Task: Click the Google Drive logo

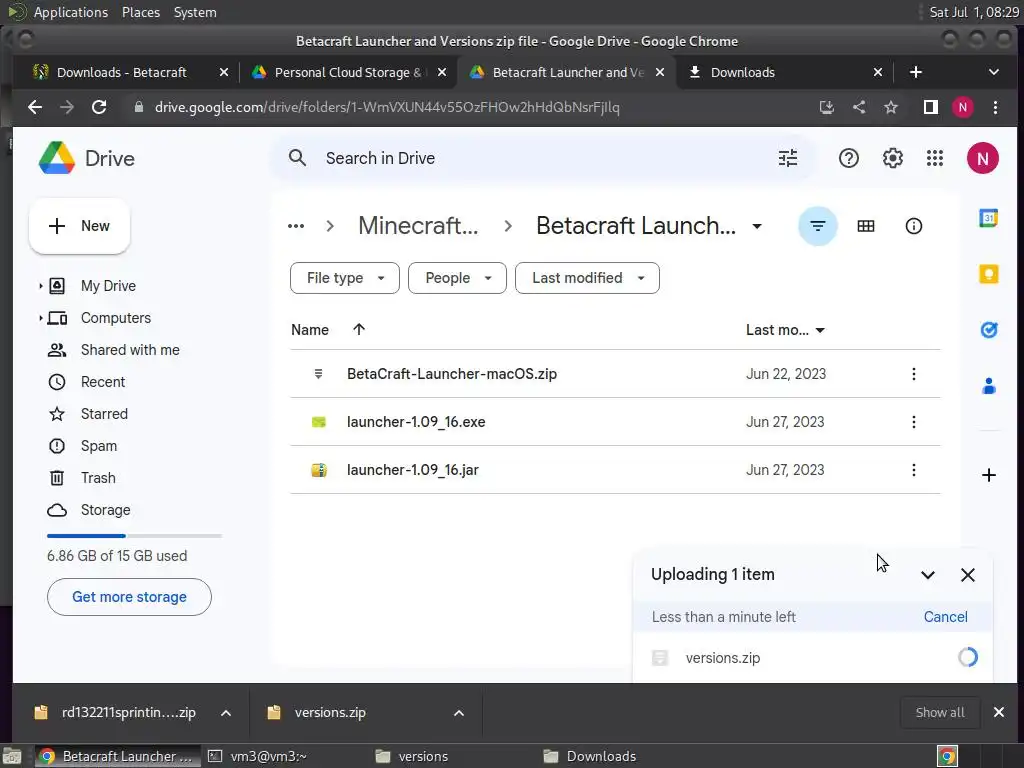Action: (x=57, y=158)
